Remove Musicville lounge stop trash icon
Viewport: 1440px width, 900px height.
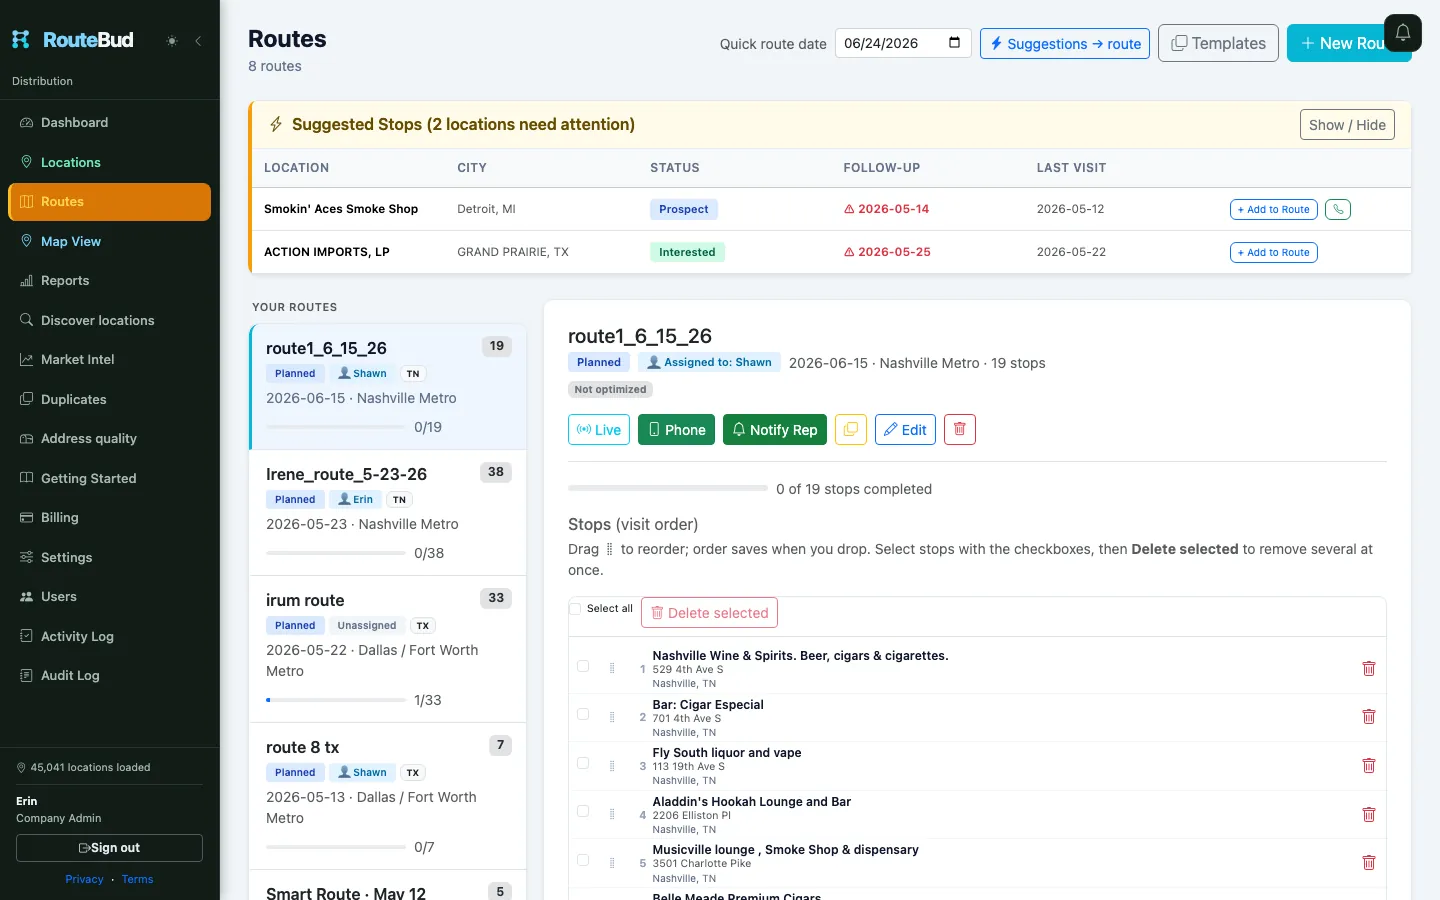(1369, 862)
